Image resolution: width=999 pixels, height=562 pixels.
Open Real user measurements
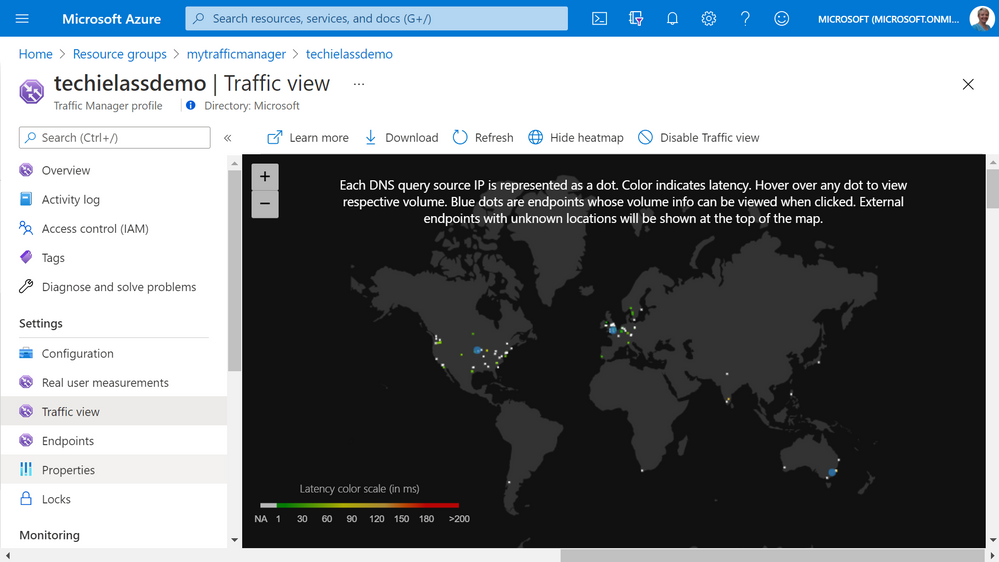tap(114, 383)
